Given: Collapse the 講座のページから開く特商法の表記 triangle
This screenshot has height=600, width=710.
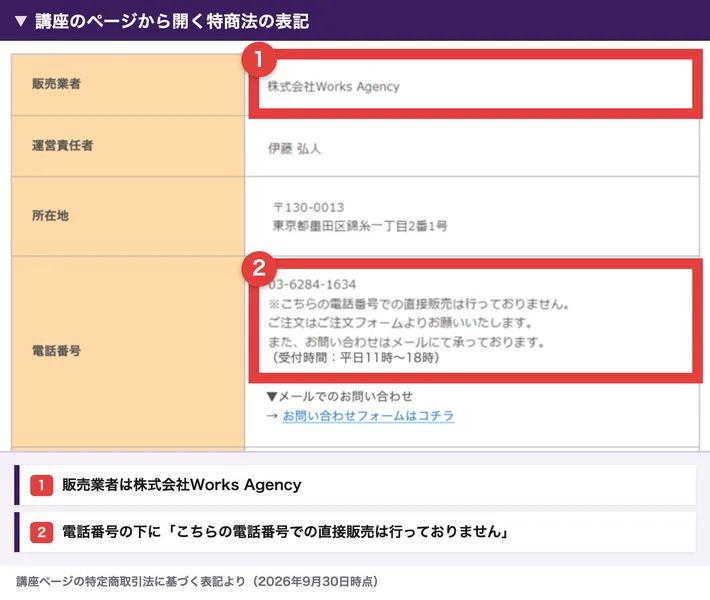Looking at the screenshot, I should (21, 21).
